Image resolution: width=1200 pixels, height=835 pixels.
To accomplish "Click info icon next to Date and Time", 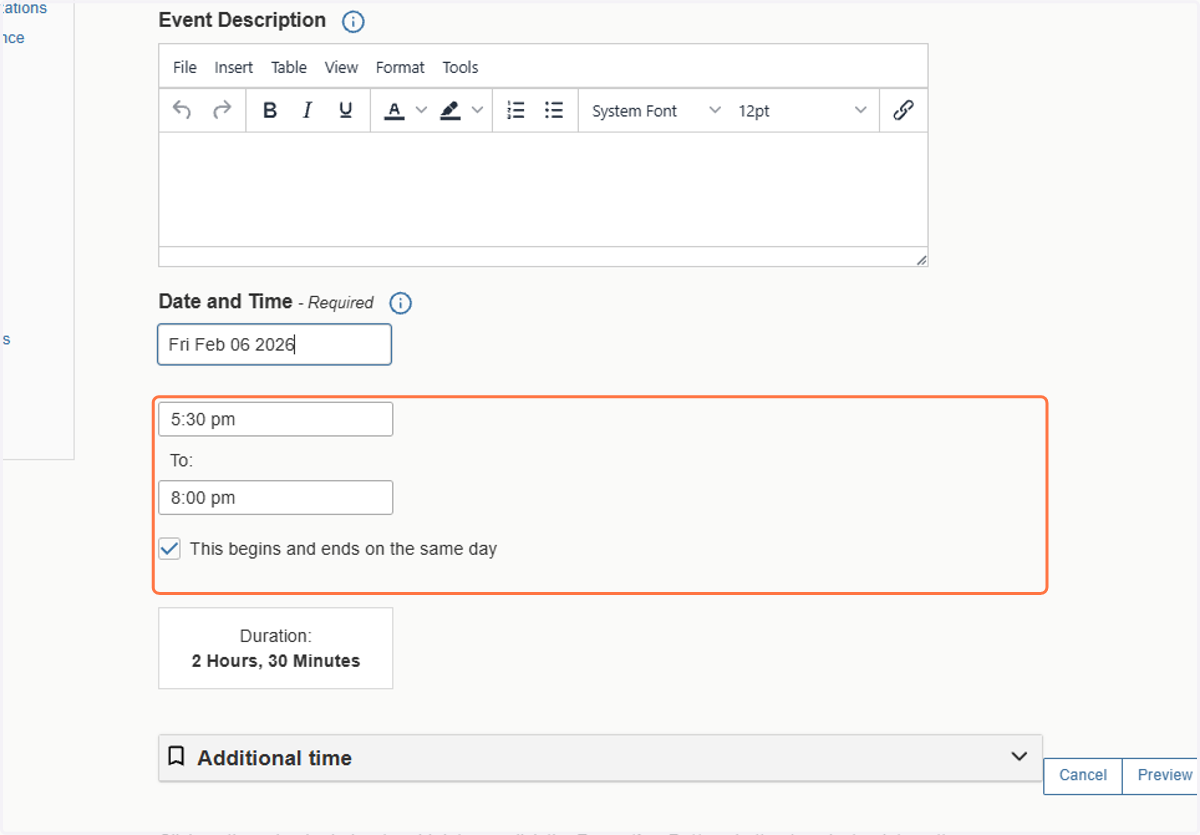I will (400, 303).
